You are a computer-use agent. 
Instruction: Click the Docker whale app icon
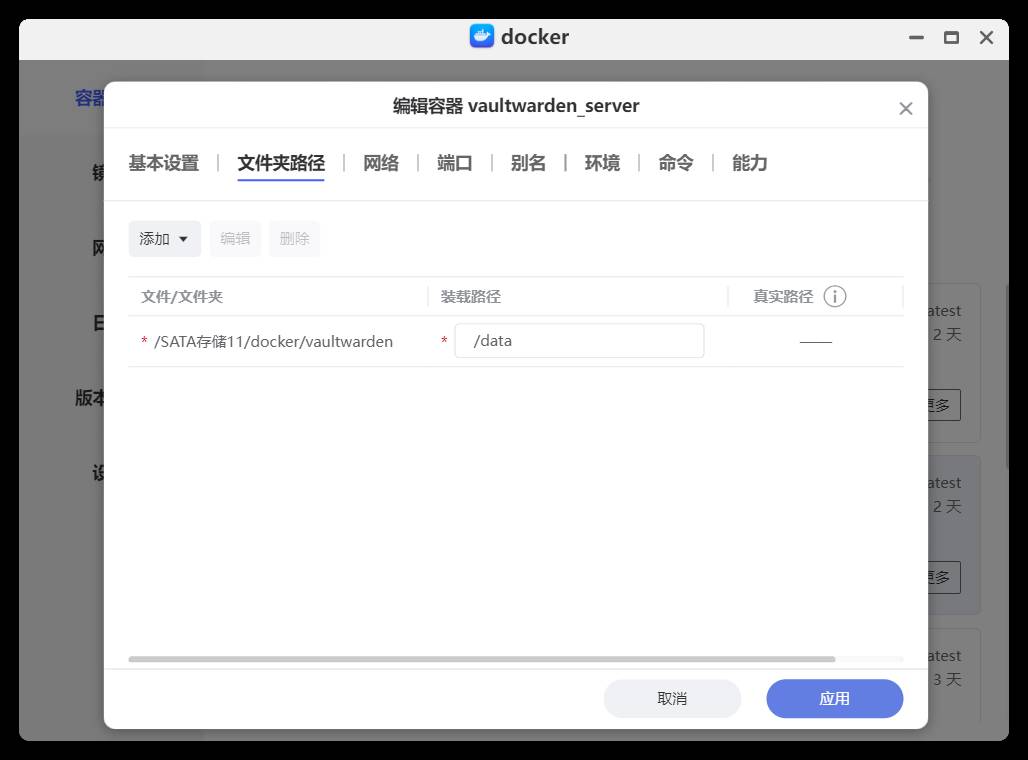click(x=482, y=36)
